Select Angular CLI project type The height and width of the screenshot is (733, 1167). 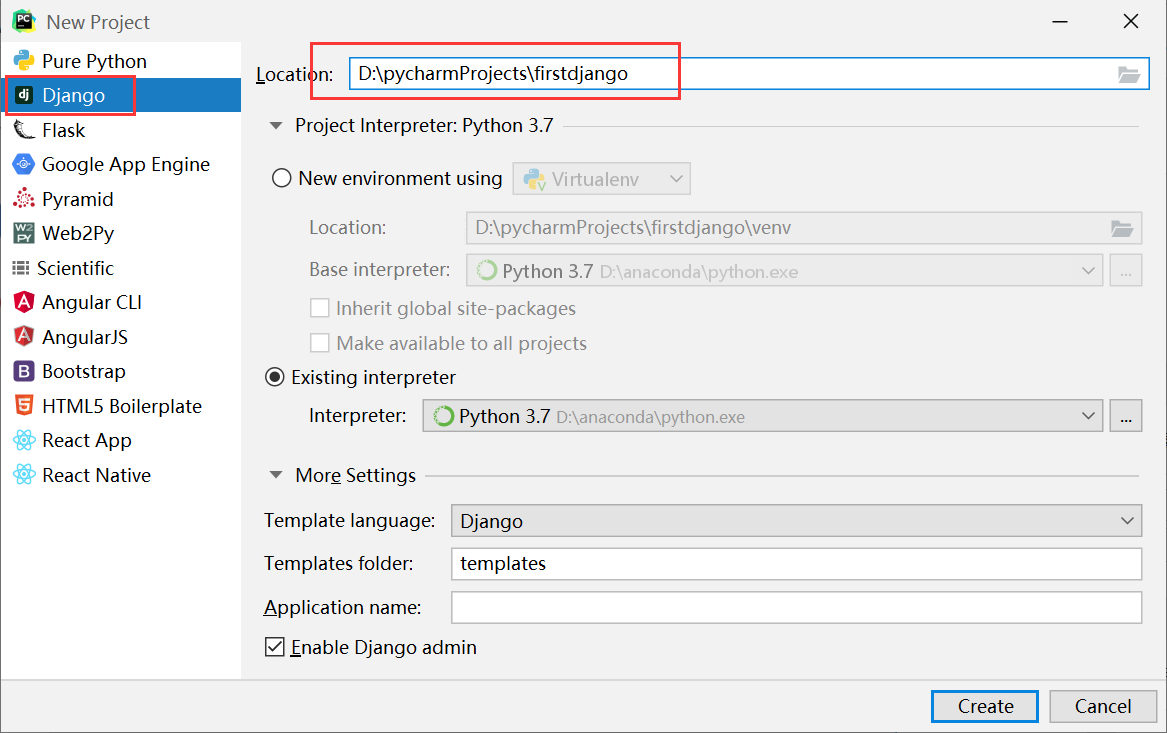(121, 302)
